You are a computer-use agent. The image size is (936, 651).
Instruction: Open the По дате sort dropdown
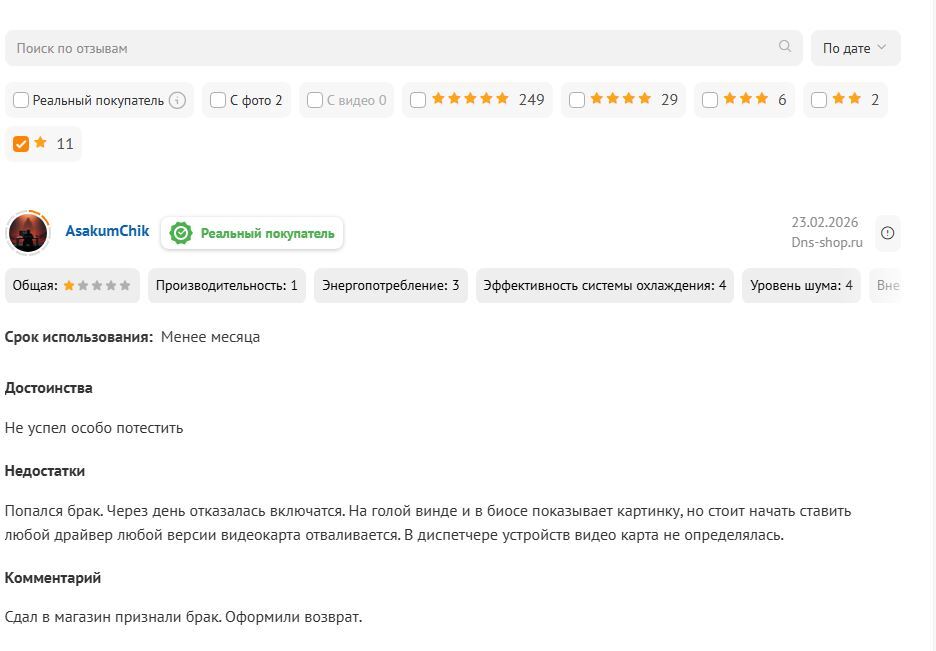tap(855, 48)
